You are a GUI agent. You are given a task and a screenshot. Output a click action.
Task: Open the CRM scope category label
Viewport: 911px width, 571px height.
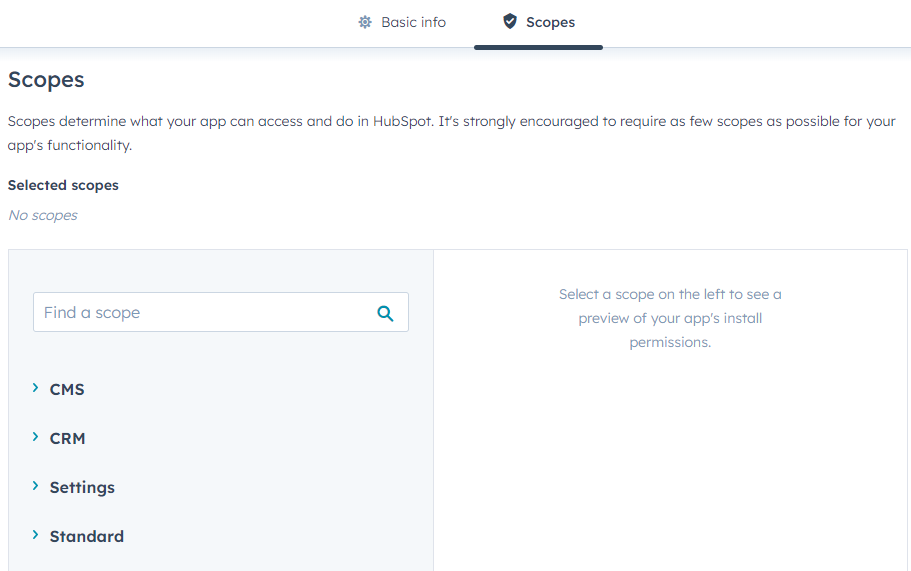point(67,438)
